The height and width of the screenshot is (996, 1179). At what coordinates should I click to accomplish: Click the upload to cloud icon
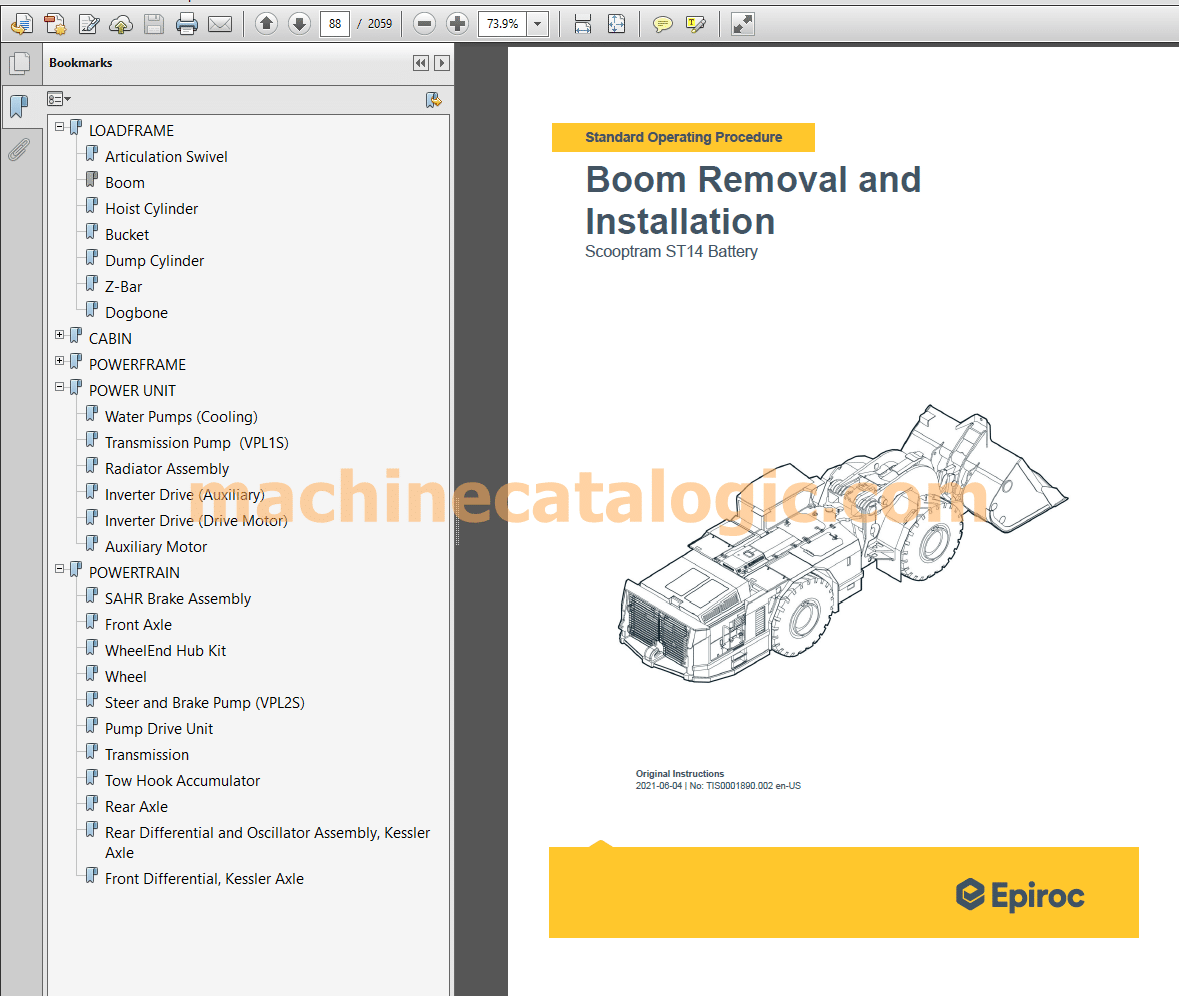point(121,24)
